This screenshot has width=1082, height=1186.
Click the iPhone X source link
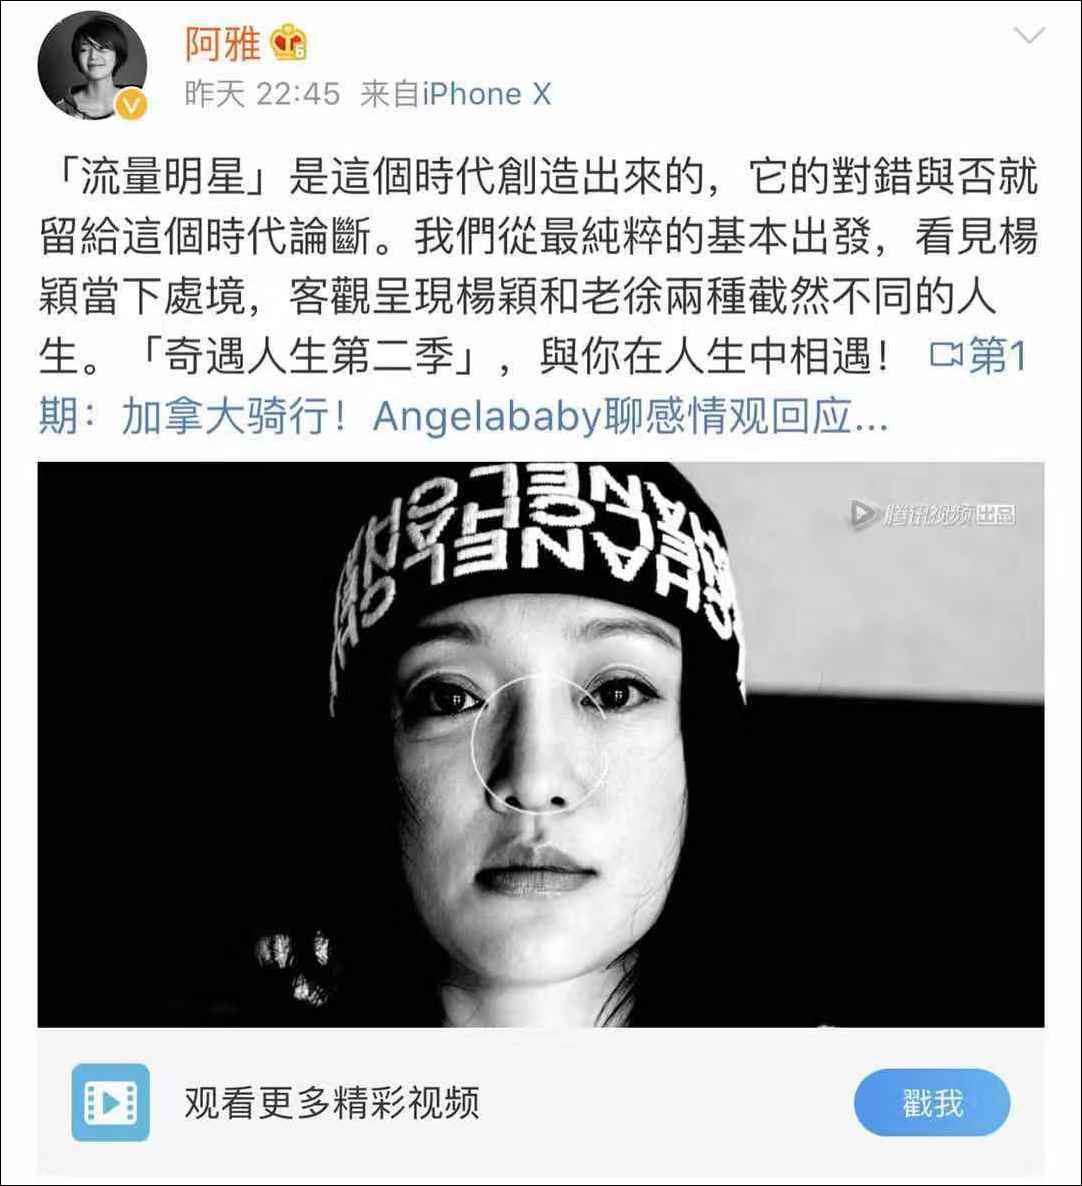coord(486,95)
